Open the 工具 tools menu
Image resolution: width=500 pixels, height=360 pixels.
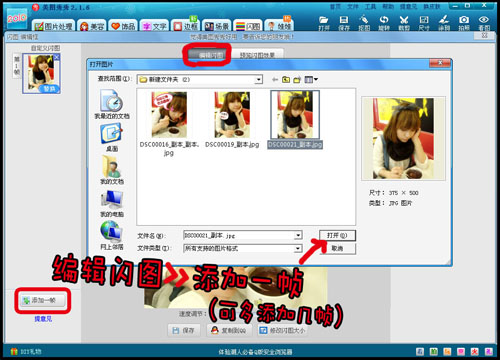370,6
